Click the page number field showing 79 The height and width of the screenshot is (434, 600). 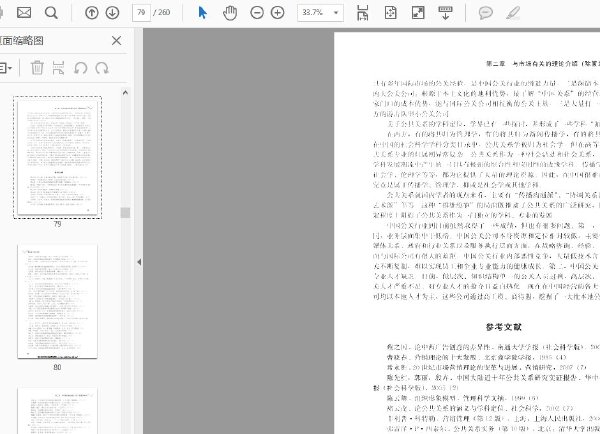[141, 13]
